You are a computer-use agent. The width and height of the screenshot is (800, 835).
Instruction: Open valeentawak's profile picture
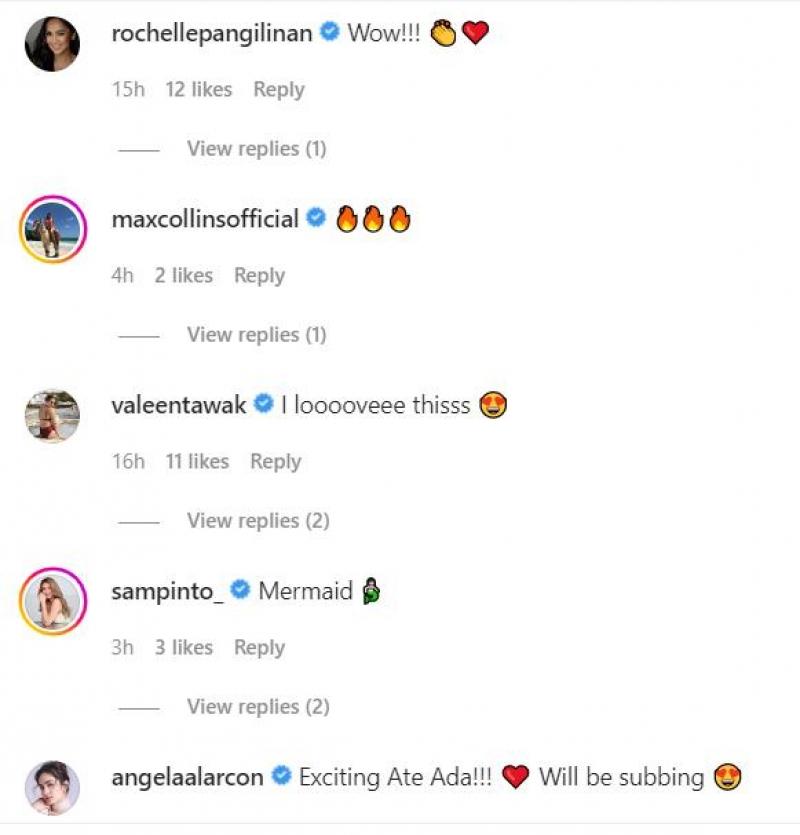[x=52, y=416]
